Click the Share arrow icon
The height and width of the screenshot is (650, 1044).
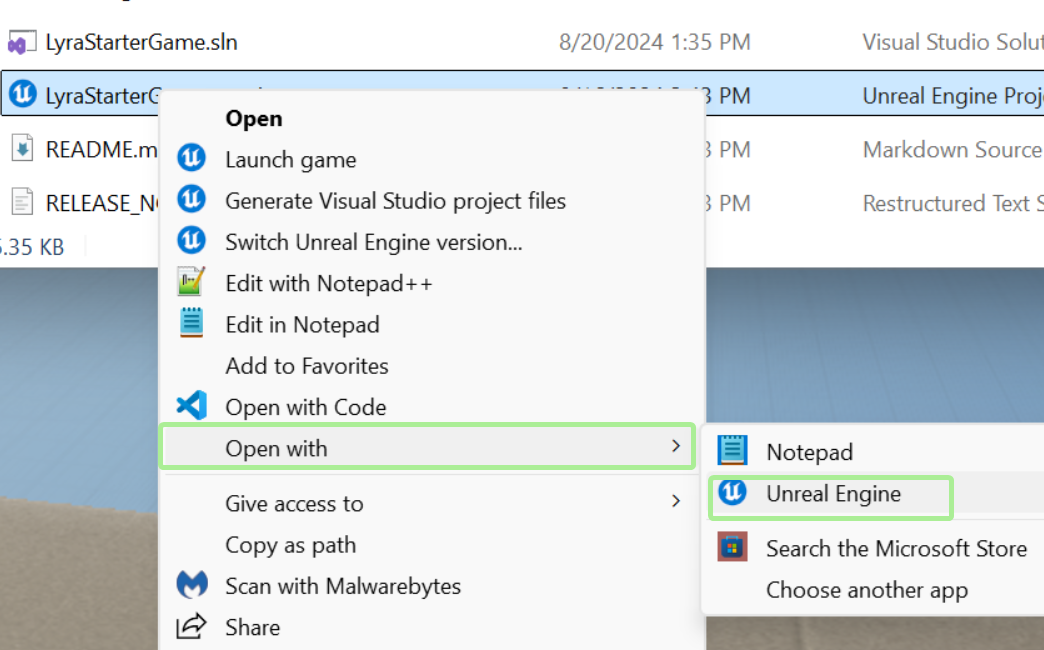tap(191, 627)
